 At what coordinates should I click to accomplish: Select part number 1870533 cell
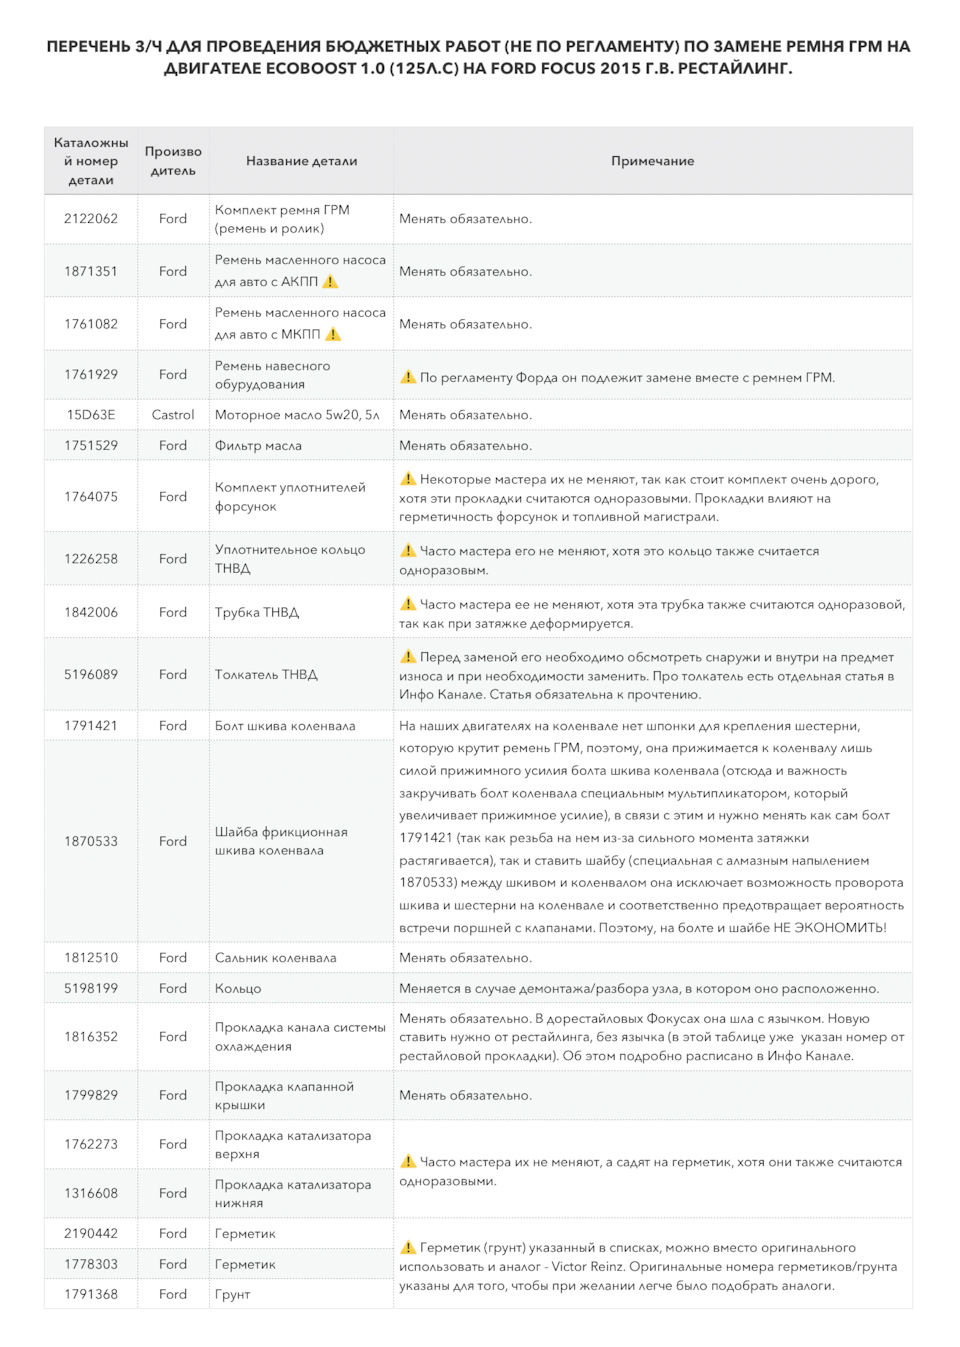[91, 841]
